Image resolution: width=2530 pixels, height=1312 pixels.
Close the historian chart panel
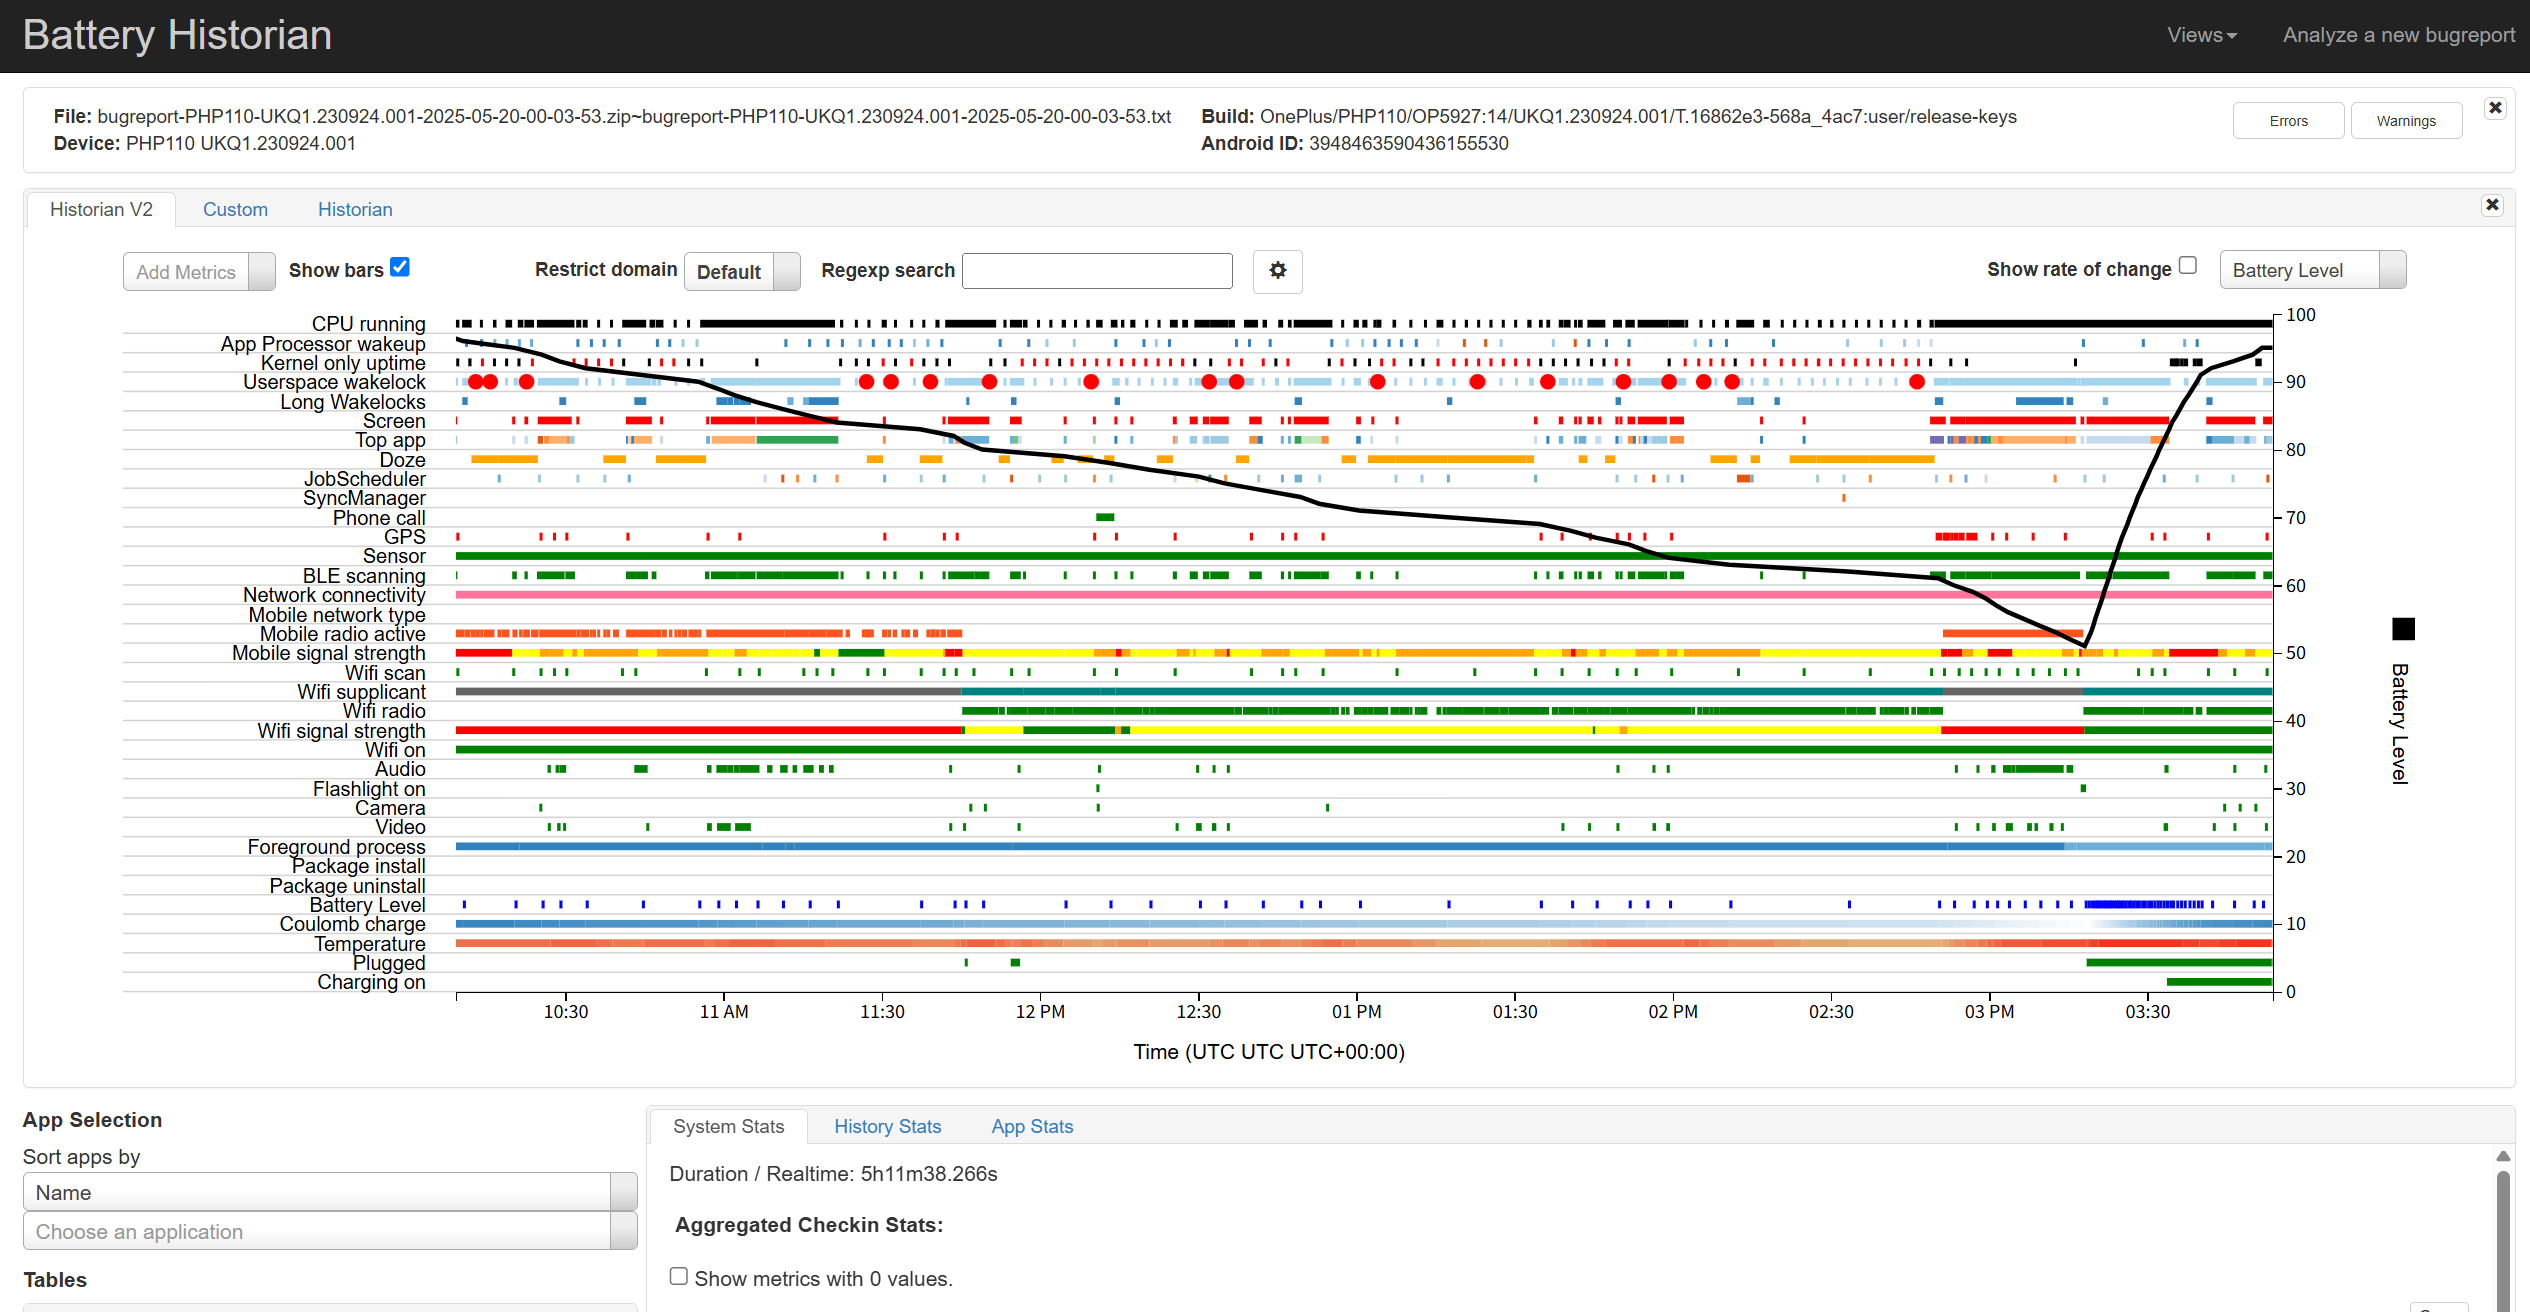(x=2492, y=205)
